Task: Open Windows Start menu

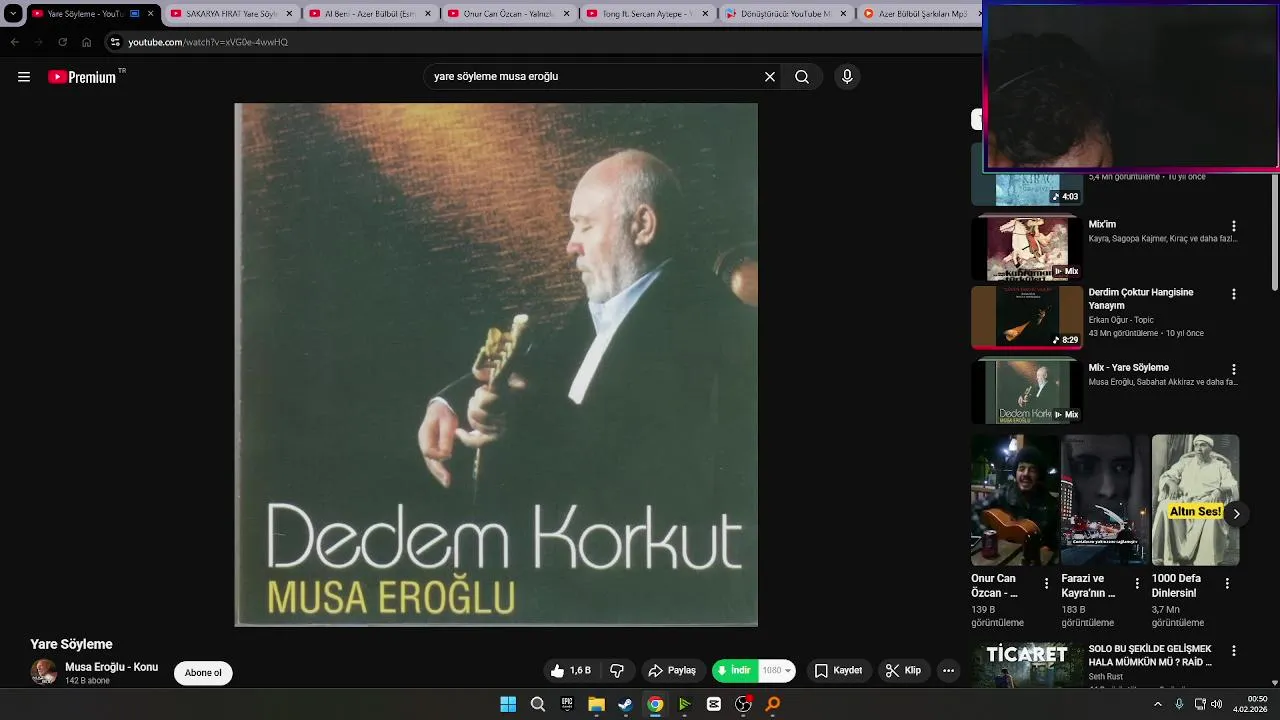Action: point(508,704)
